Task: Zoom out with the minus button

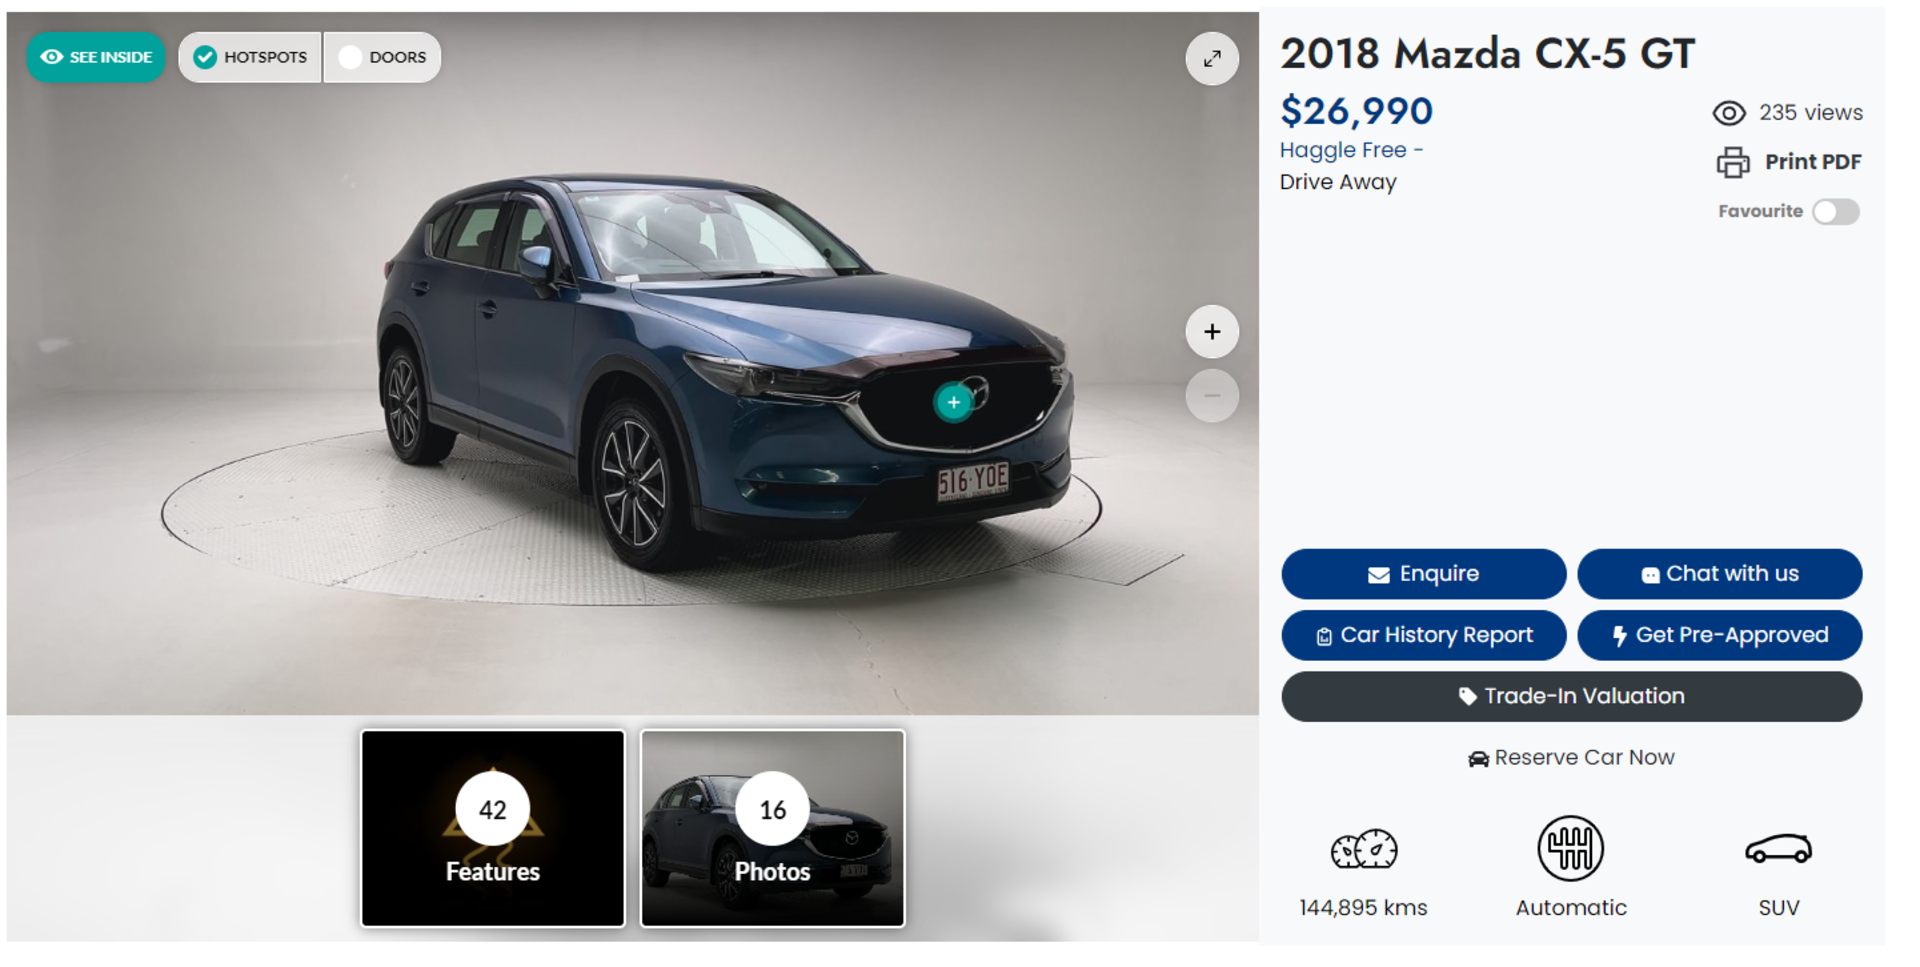Action: pyautogui.click(x=1212, y=396)
